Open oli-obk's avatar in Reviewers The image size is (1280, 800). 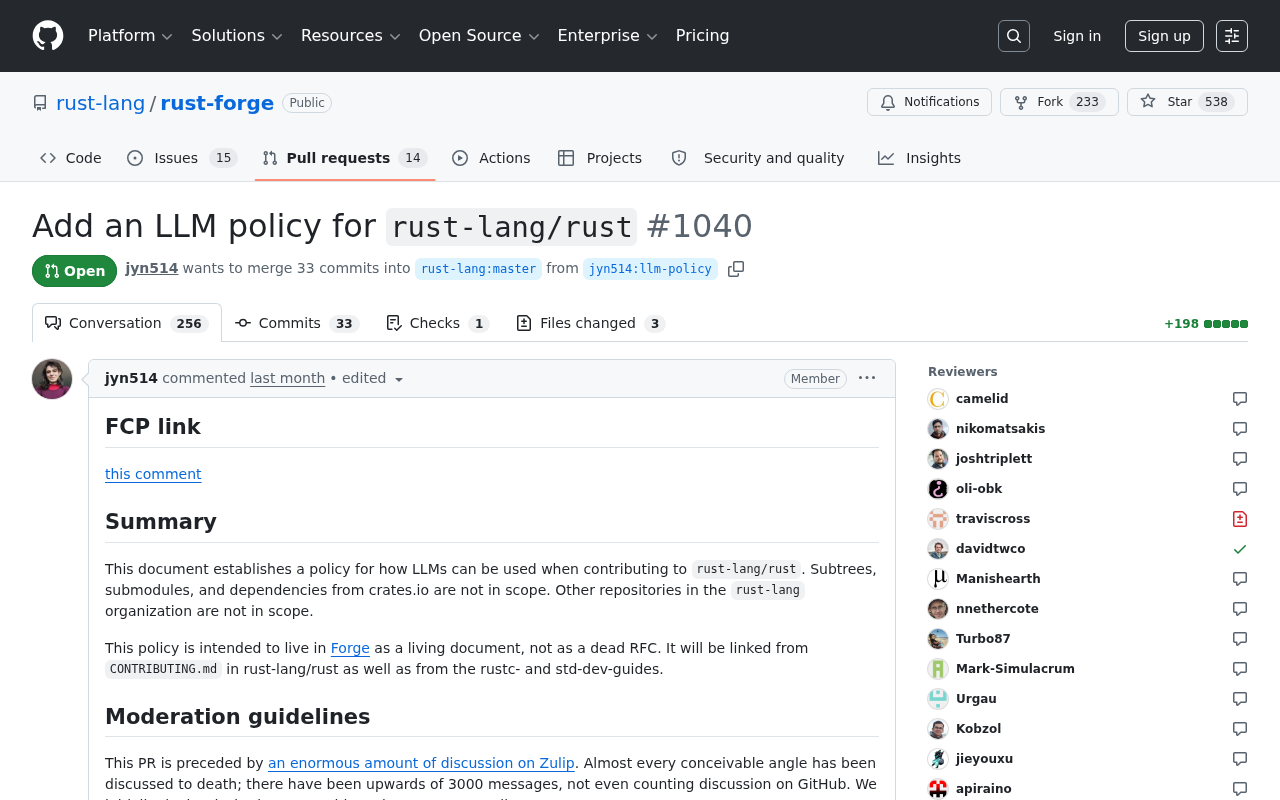click(938, 489)
